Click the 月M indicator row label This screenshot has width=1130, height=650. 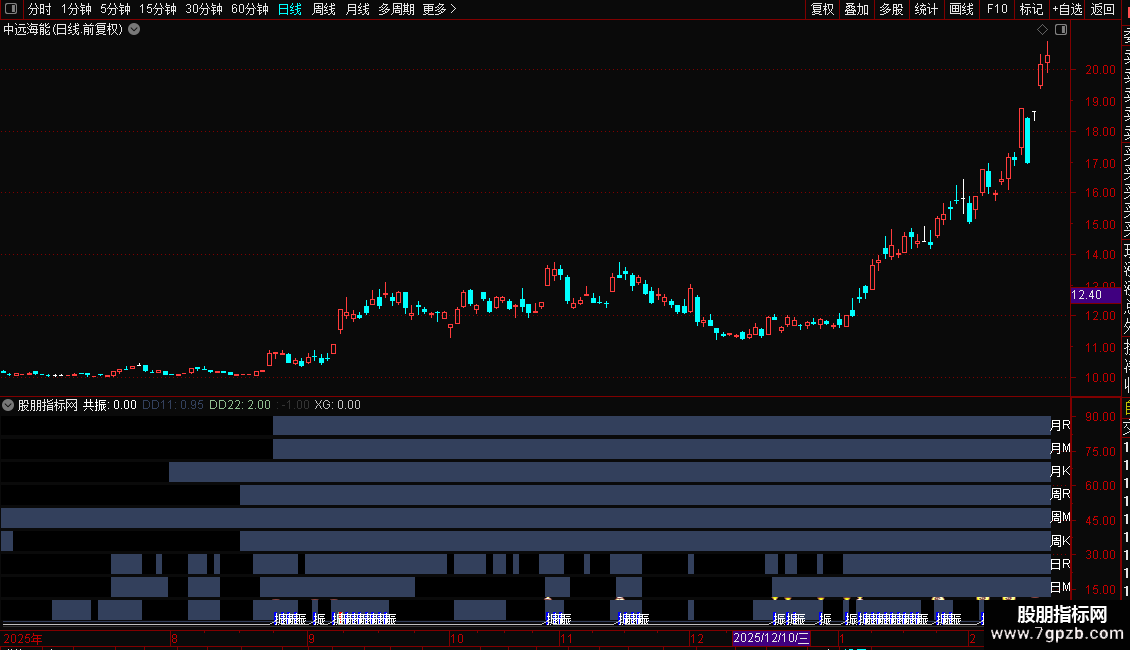[1060, 448]
